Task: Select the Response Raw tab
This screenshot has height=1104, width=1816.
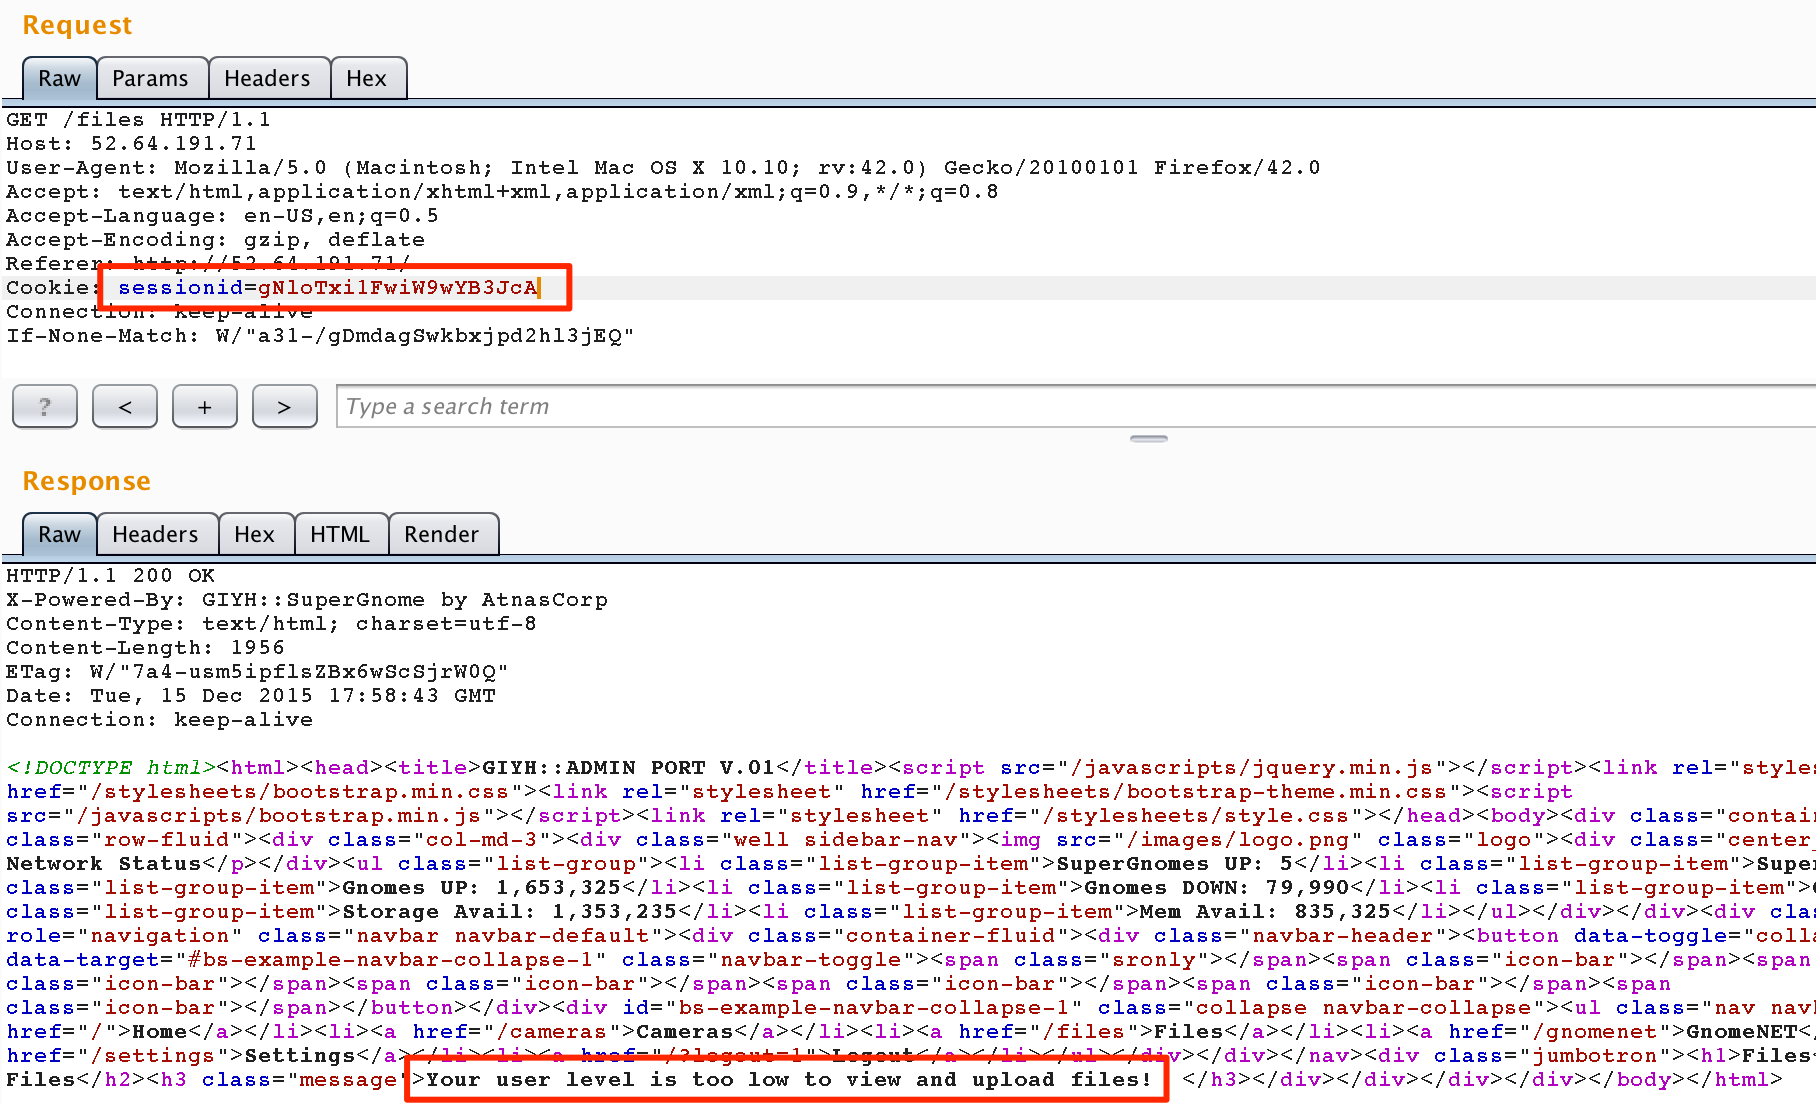Action: click(59, 534)
